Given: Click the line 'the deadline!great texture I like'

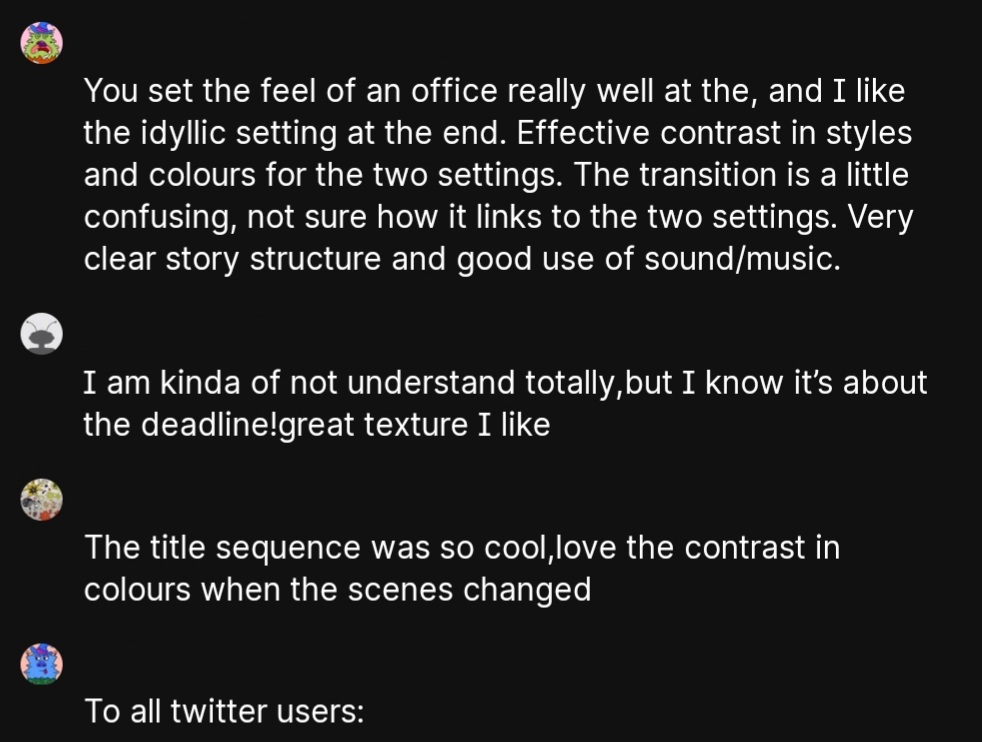Looking at the screenshot, I should point(317,425).
